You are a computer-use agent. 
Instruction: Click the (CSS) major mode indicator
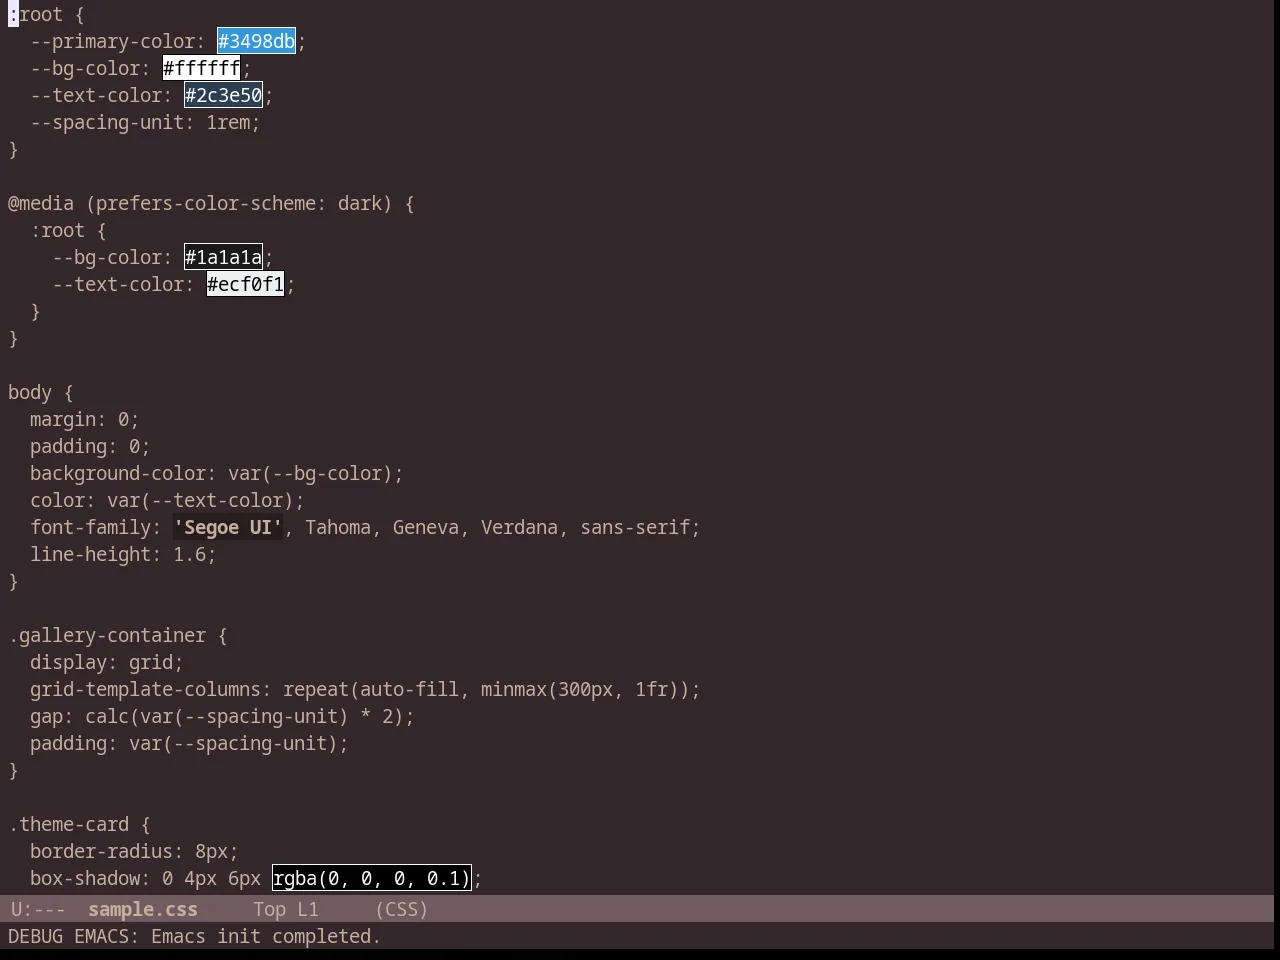[402, 909]
